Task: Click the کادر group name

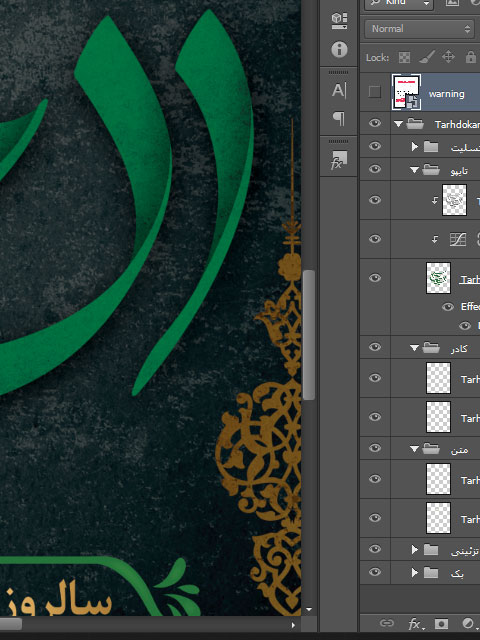Action: tap(459, 348)
